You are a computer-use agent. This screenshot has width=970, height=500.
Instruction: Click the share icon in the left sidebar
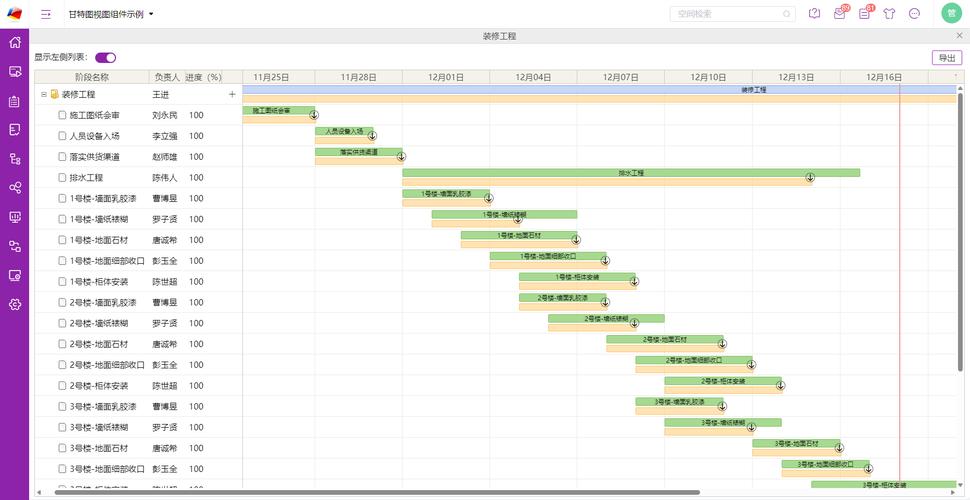pyautogui.click(x=15, y=188)
